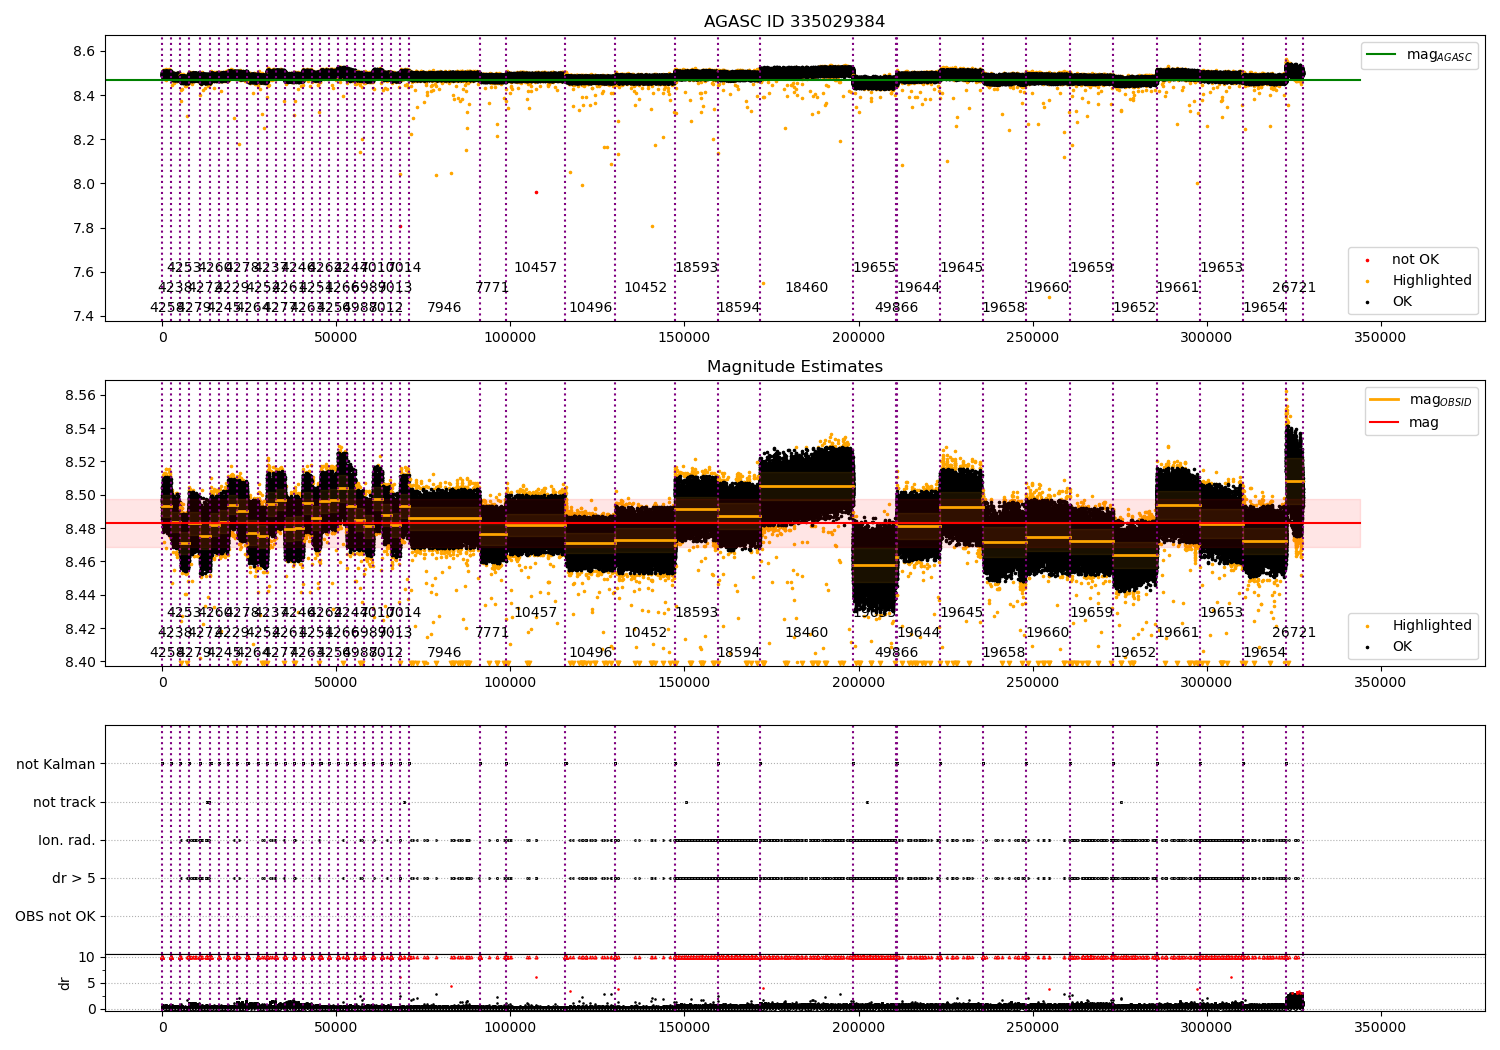Click obsid label 19645 in the top plot
This screenshot has height=1050, width=1500.
pyautogui.click(x=961, y=267)
